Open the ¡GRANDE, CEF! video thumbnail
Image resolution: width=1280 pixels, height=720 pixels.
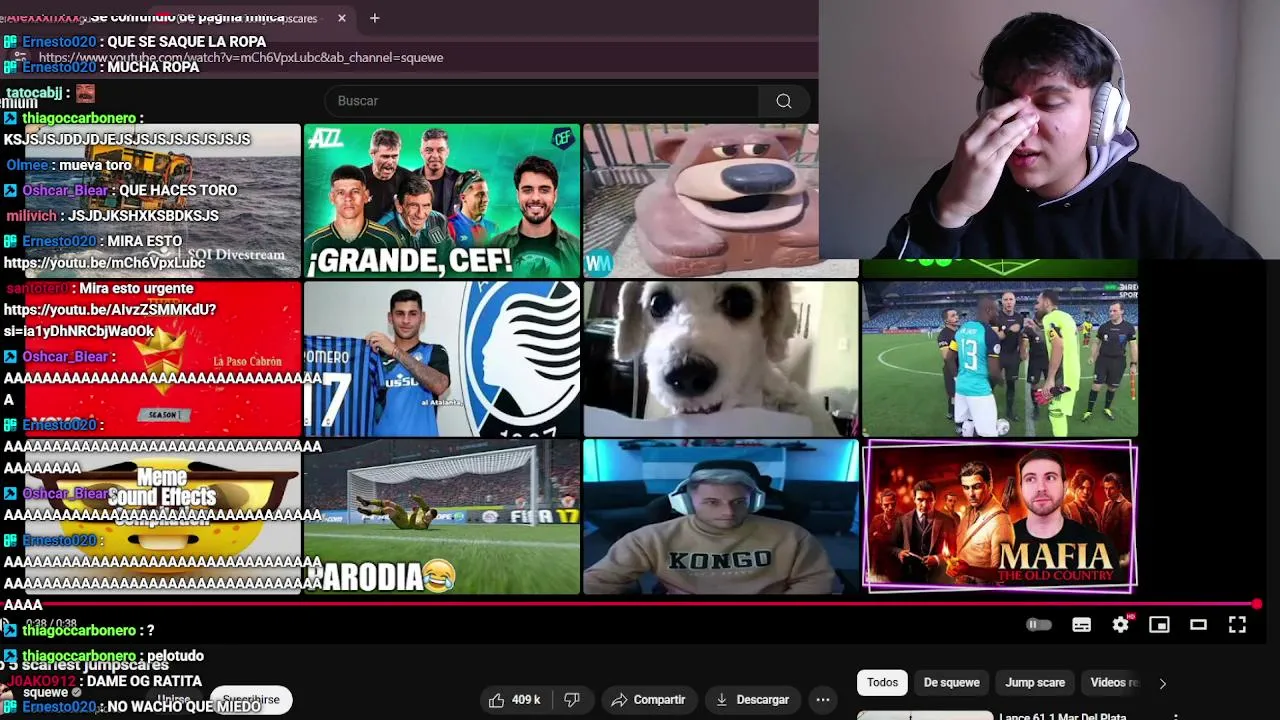pos(441,200)
